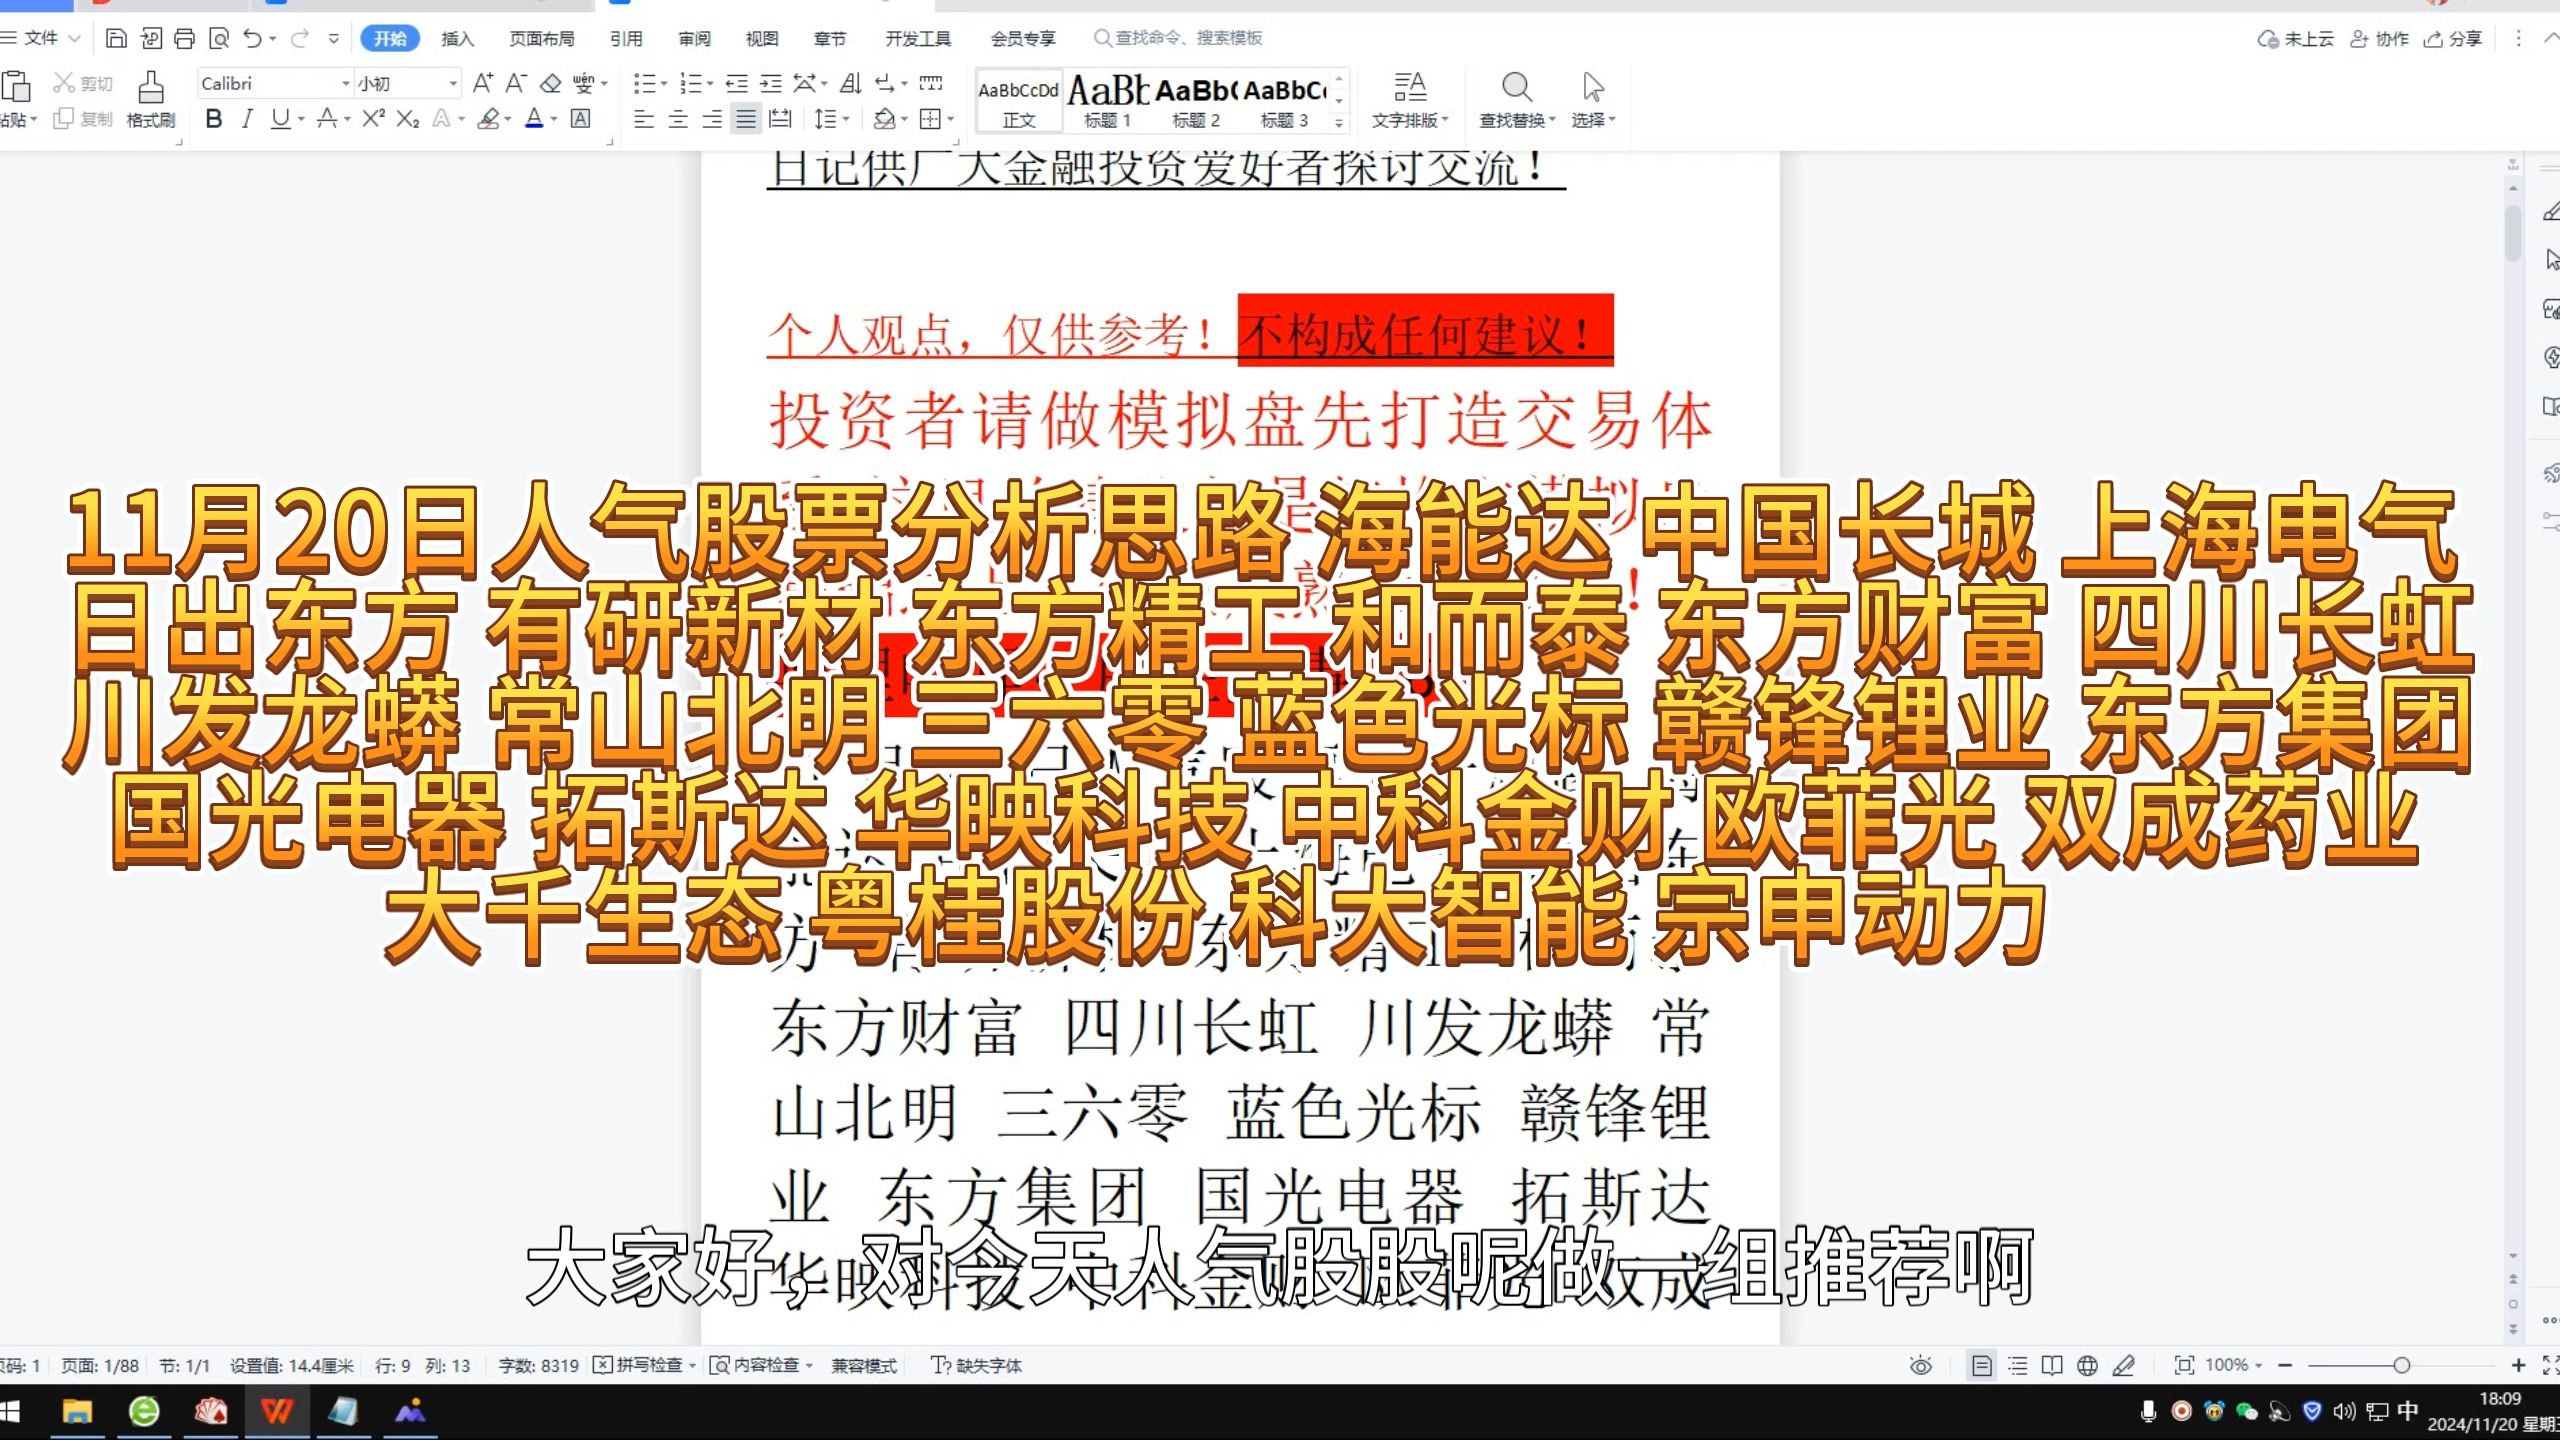Image resolution: width=2560 pixels, height=1440 pixels.
Task: Set Align Left paragraph alignment
Action: tap(644, 119)
